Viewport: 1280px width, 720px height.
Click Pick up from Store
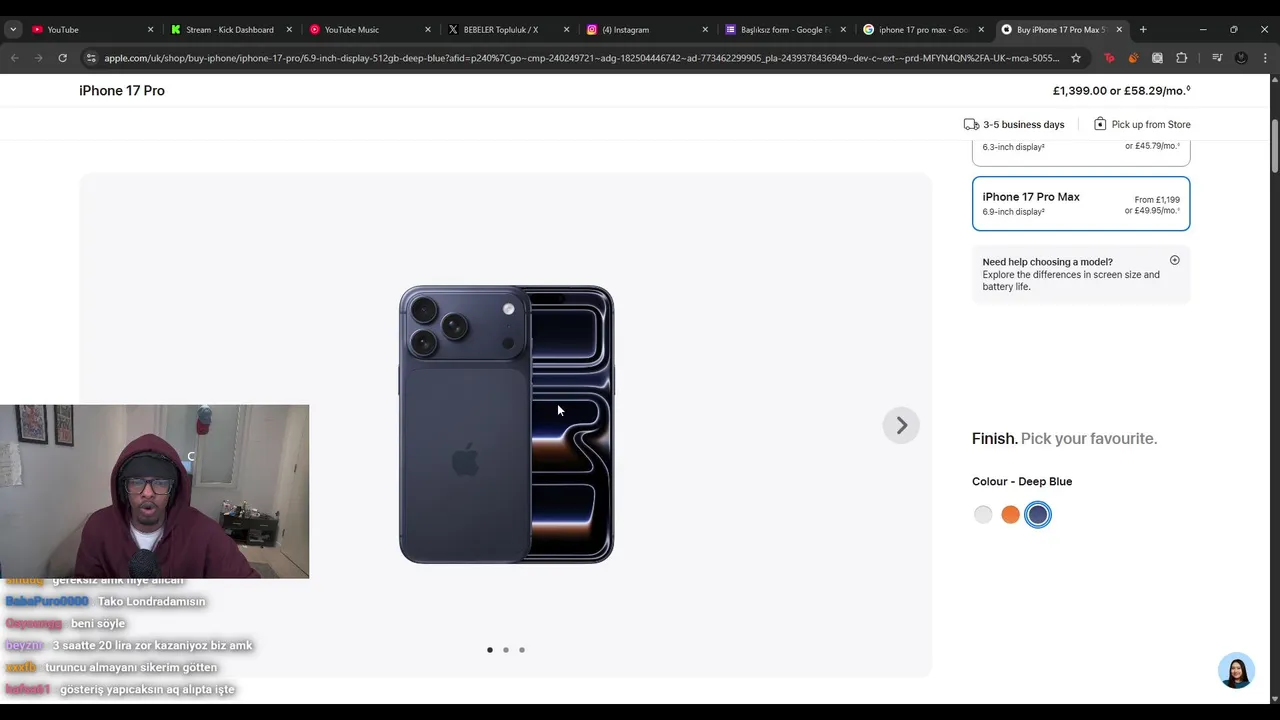(x=1151, y=125)
